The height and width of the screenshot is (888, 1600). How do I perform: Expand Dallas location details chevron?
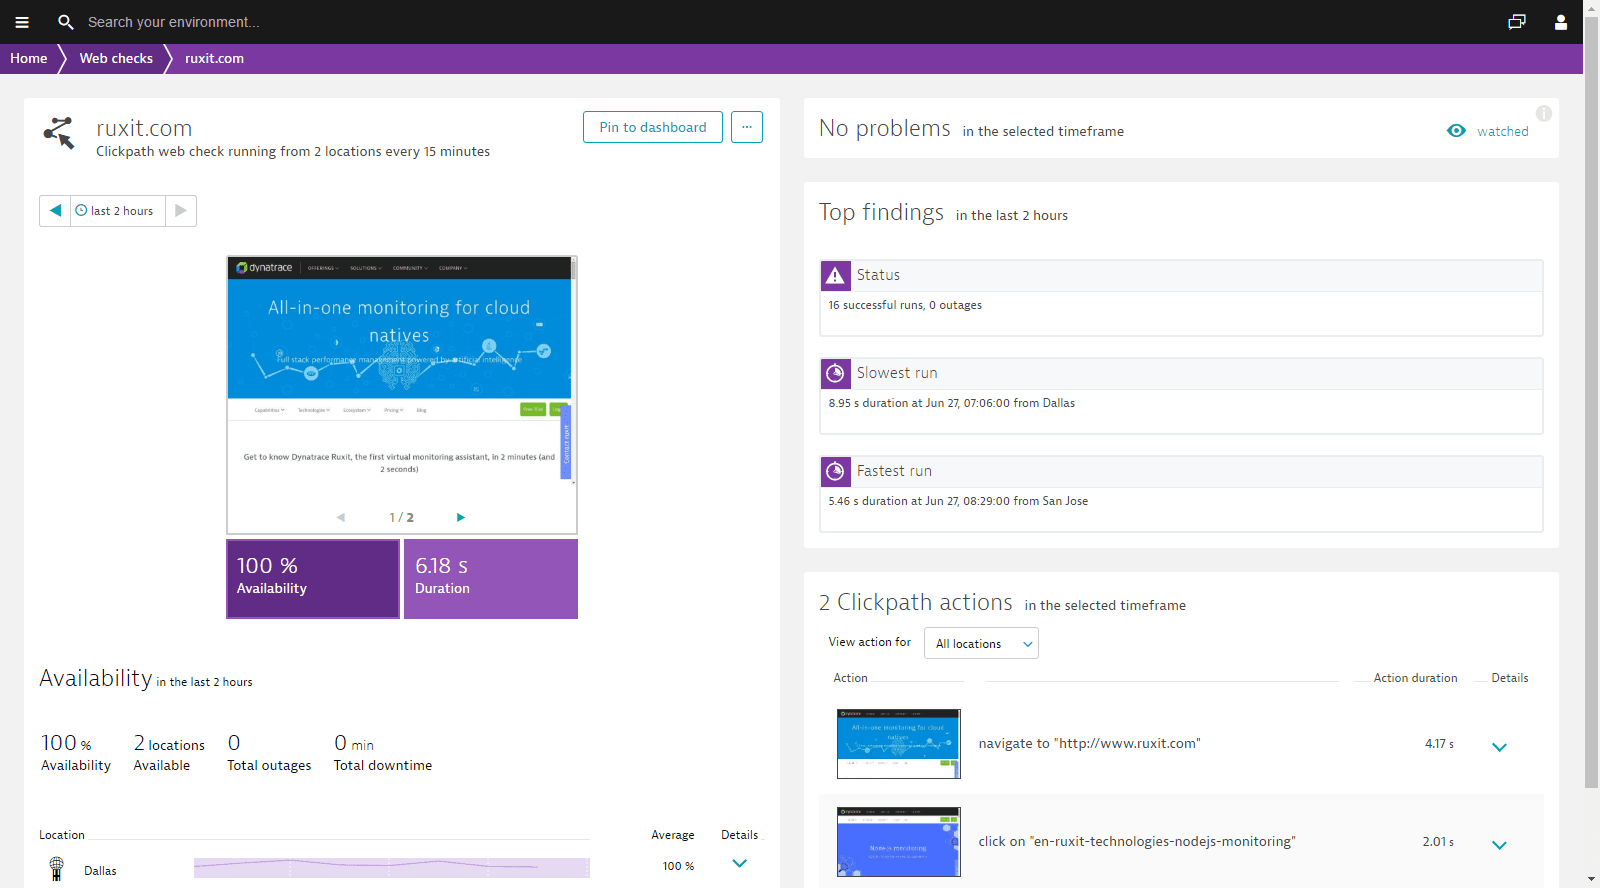pos(740,863)
